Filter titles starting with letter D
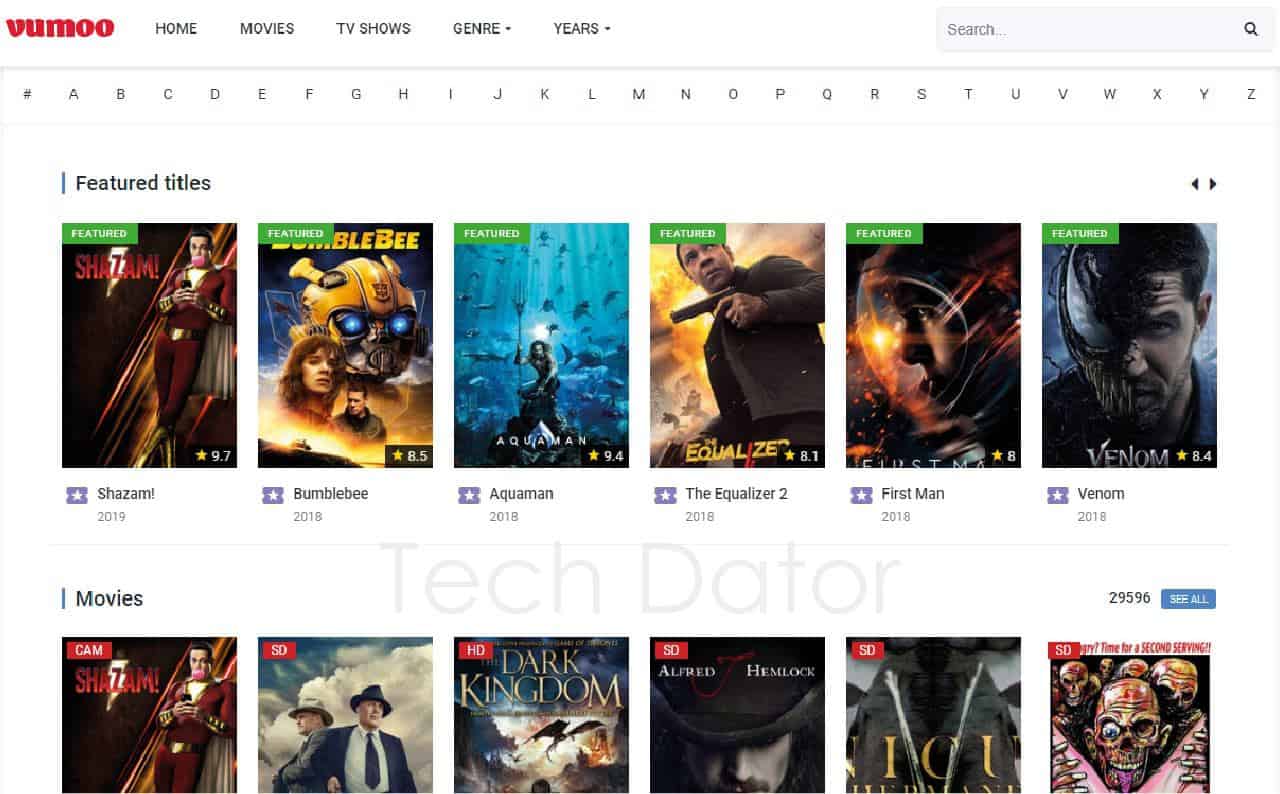Viewport: 1280px width, 794px height. 215,94
